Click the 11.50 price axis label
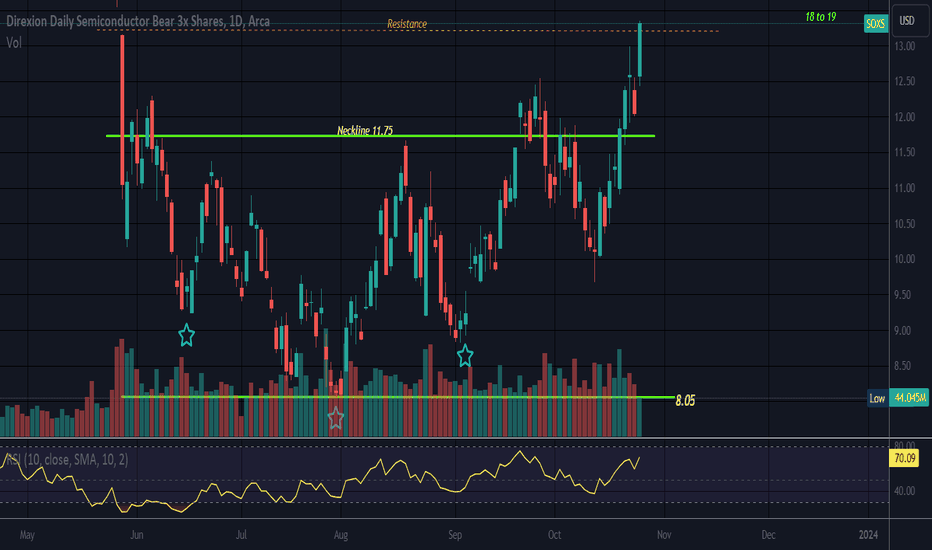Image resolution: width=932 pixels, height=550 pixels. (x=905, y=153)
